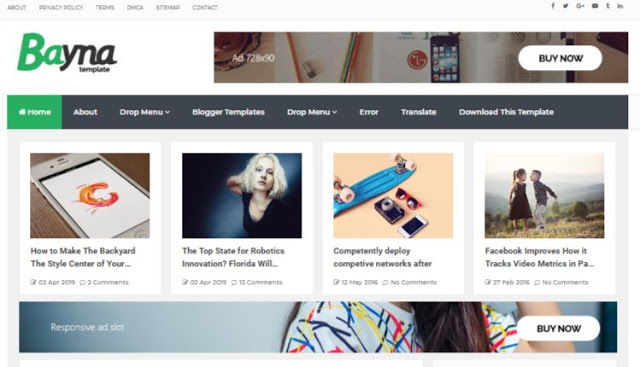The image size is (640, 367).
Task: Open the Tumblr social icon
Action: coord(608,6)
